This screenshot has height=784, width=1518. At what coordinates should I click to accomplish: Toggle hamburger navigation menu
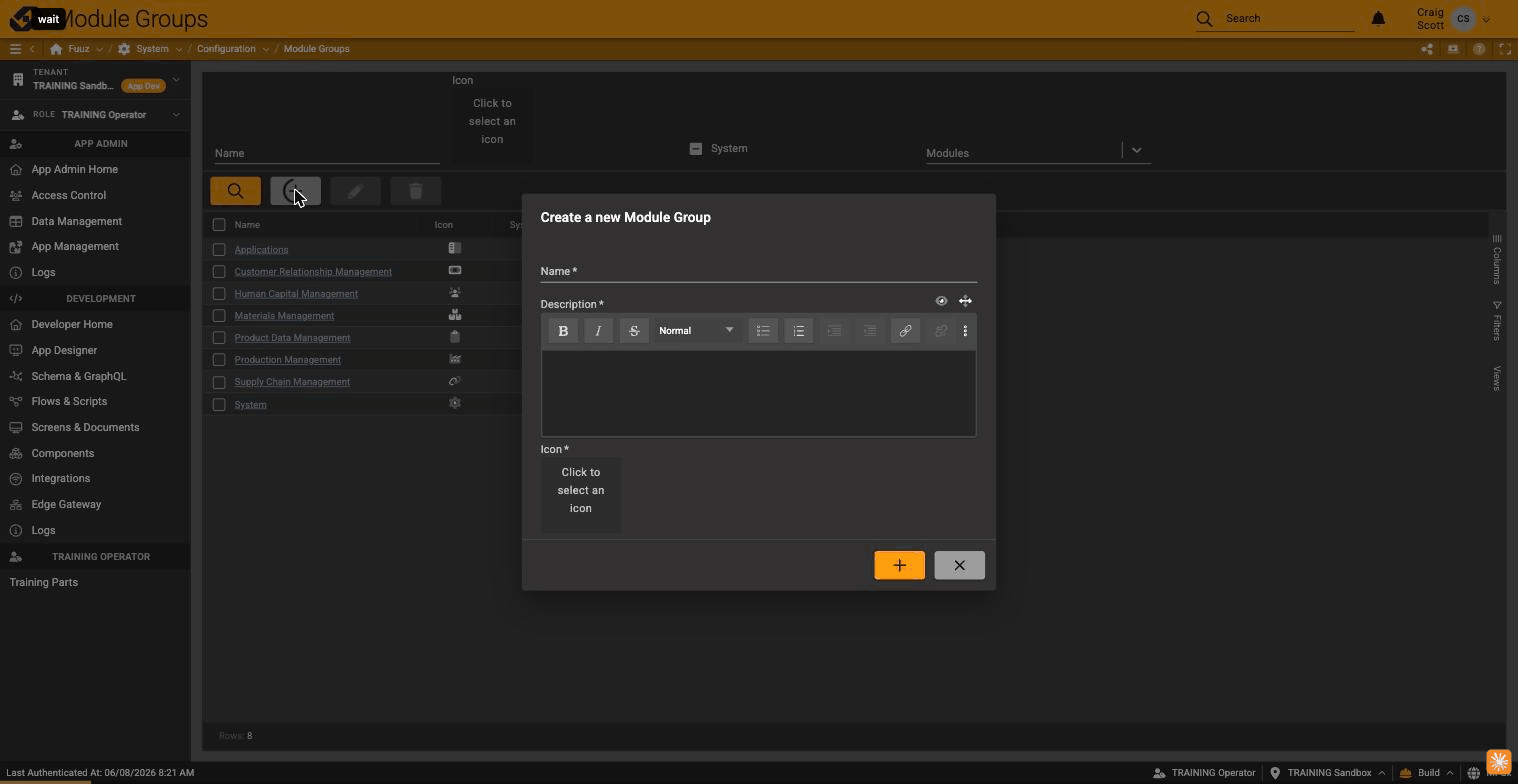tap(15, 49)
